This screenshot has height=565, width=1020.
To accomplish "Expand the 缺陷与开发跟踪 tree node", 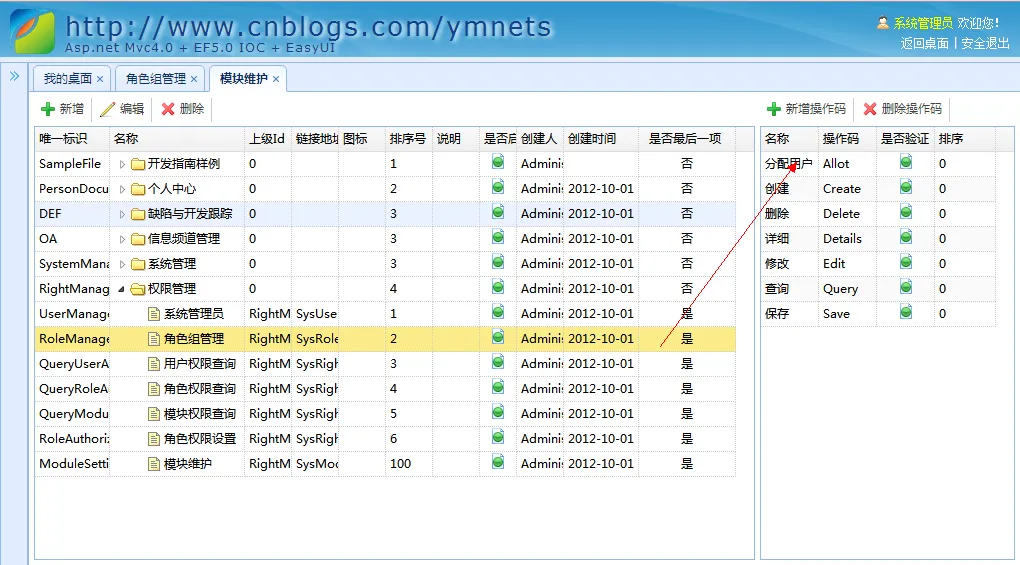I will coord(122,214).
